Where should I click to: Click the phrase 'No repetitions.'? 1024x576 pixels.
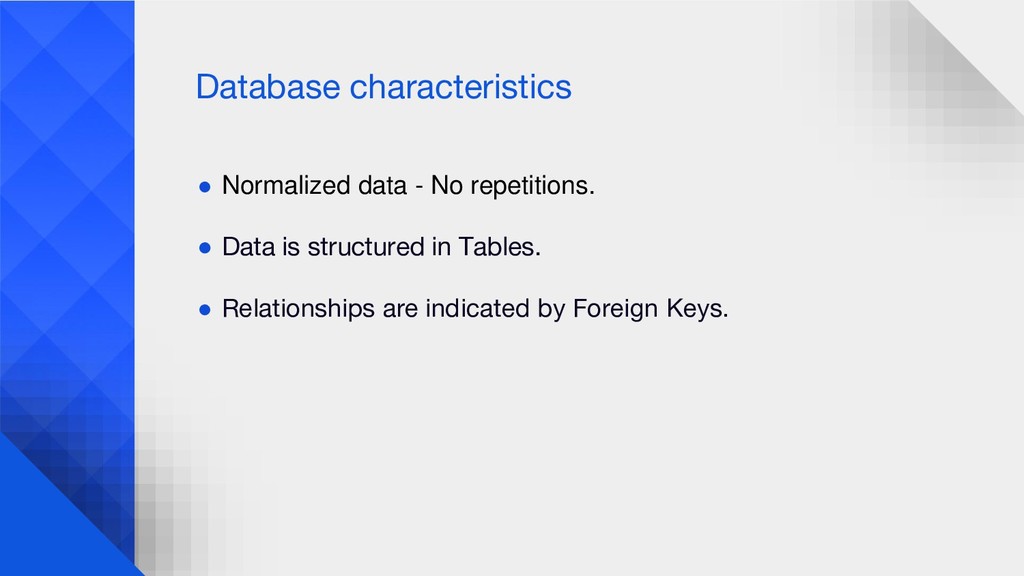[513, 185]
